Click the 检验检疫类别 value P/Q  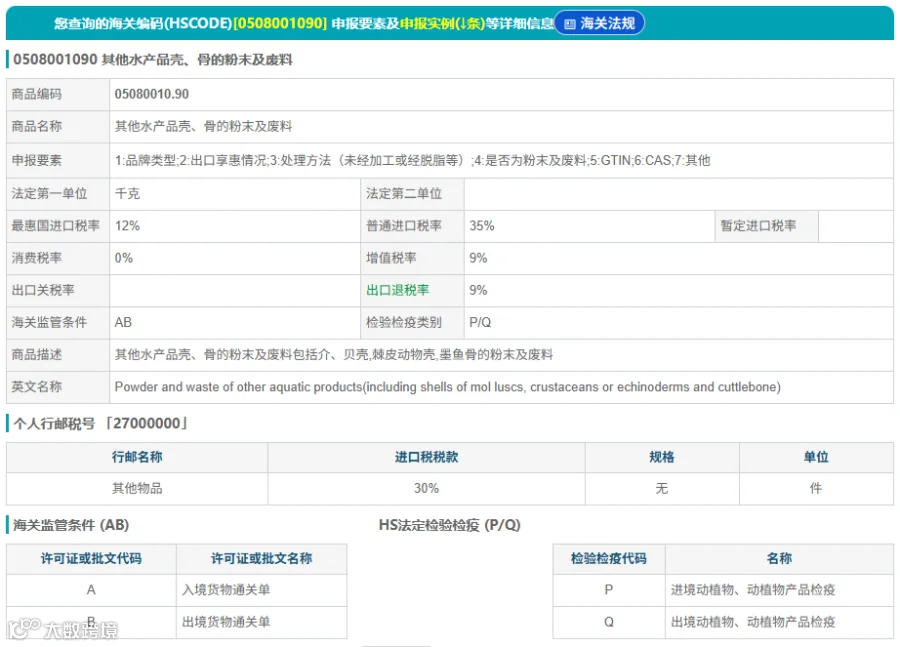(x=480, y=322)
